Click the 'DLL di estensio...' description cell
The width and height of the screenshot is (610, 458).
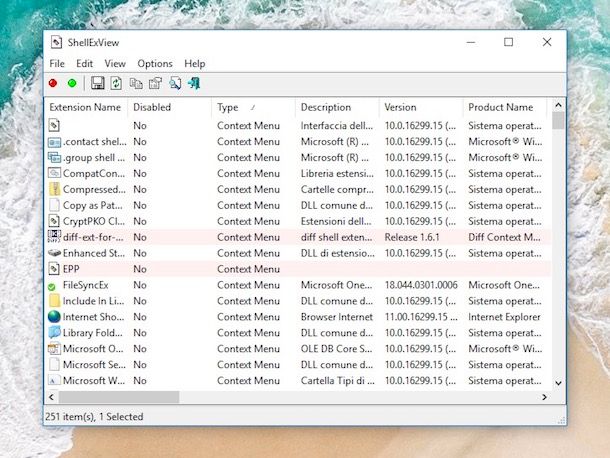pyautogui.click(x=337, y=254)
